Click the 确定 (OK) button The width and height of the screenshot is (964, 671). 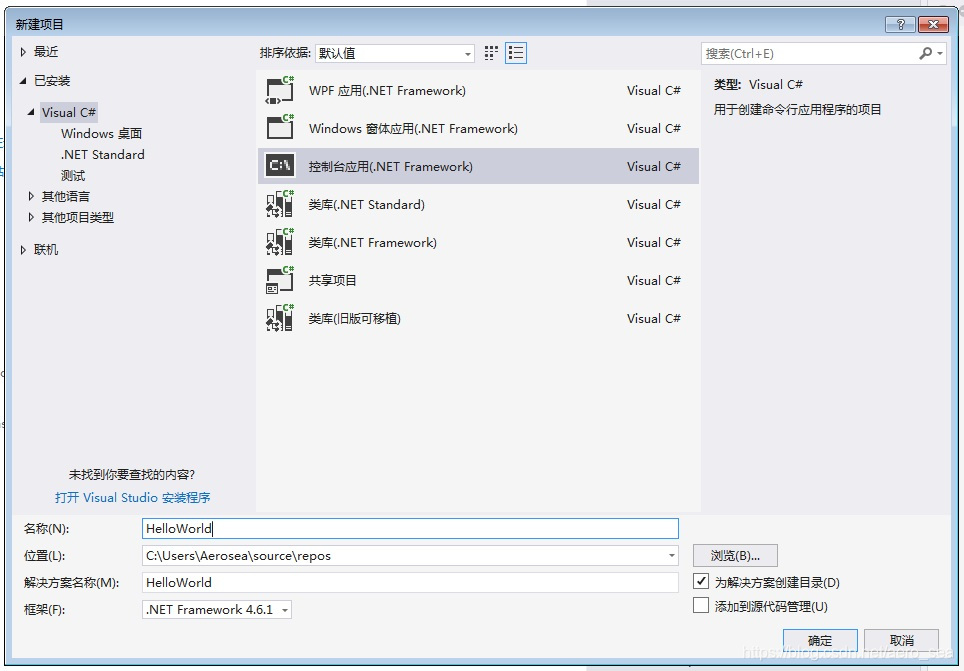click(x=820, y=640)
